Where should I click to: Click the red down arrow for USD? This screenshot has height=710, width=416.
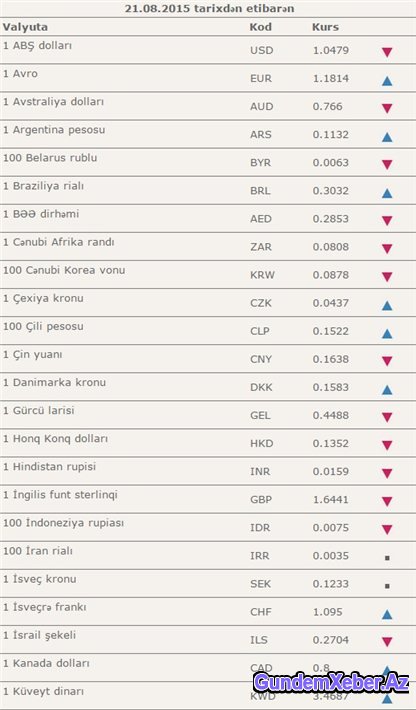[387, 53]
